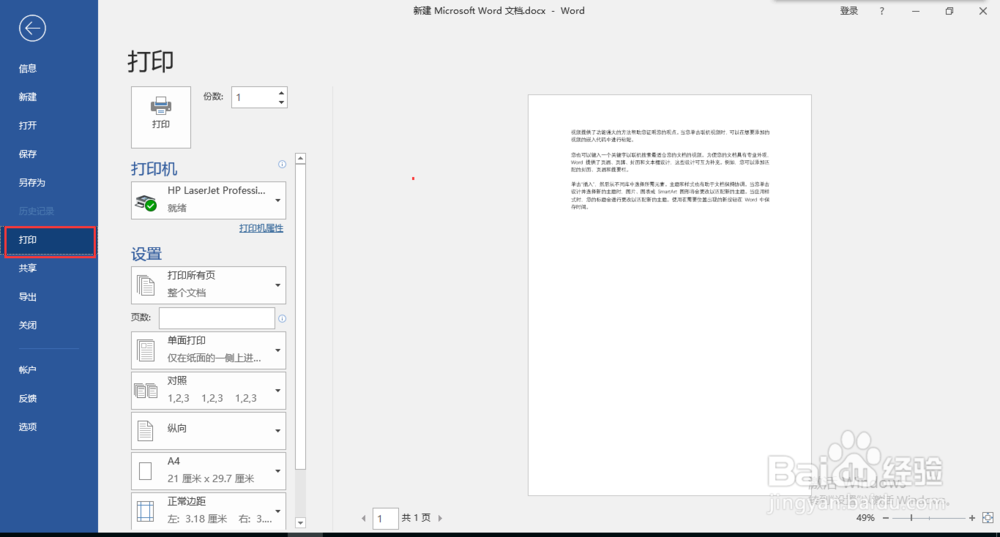Click the copies number field
This screenshot has height=537, width=1000.
(254, 98)
